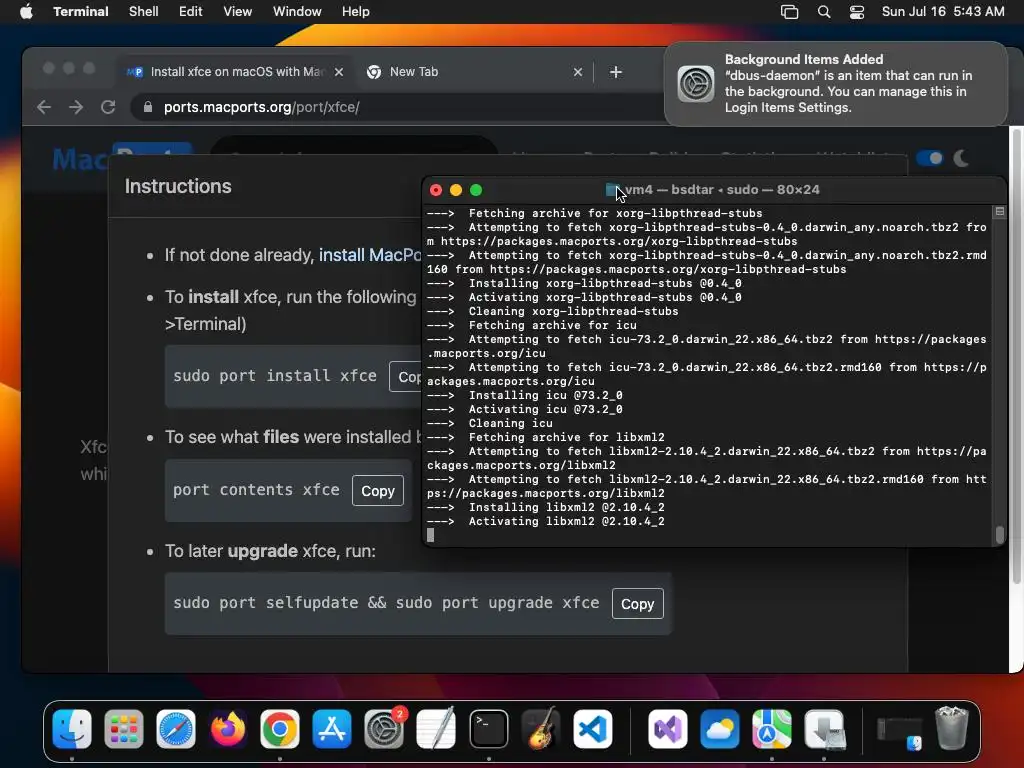Open the App Store Dock icon
Screen dimensions: 1024x768
pyautogui.click(x=332, y=729)
